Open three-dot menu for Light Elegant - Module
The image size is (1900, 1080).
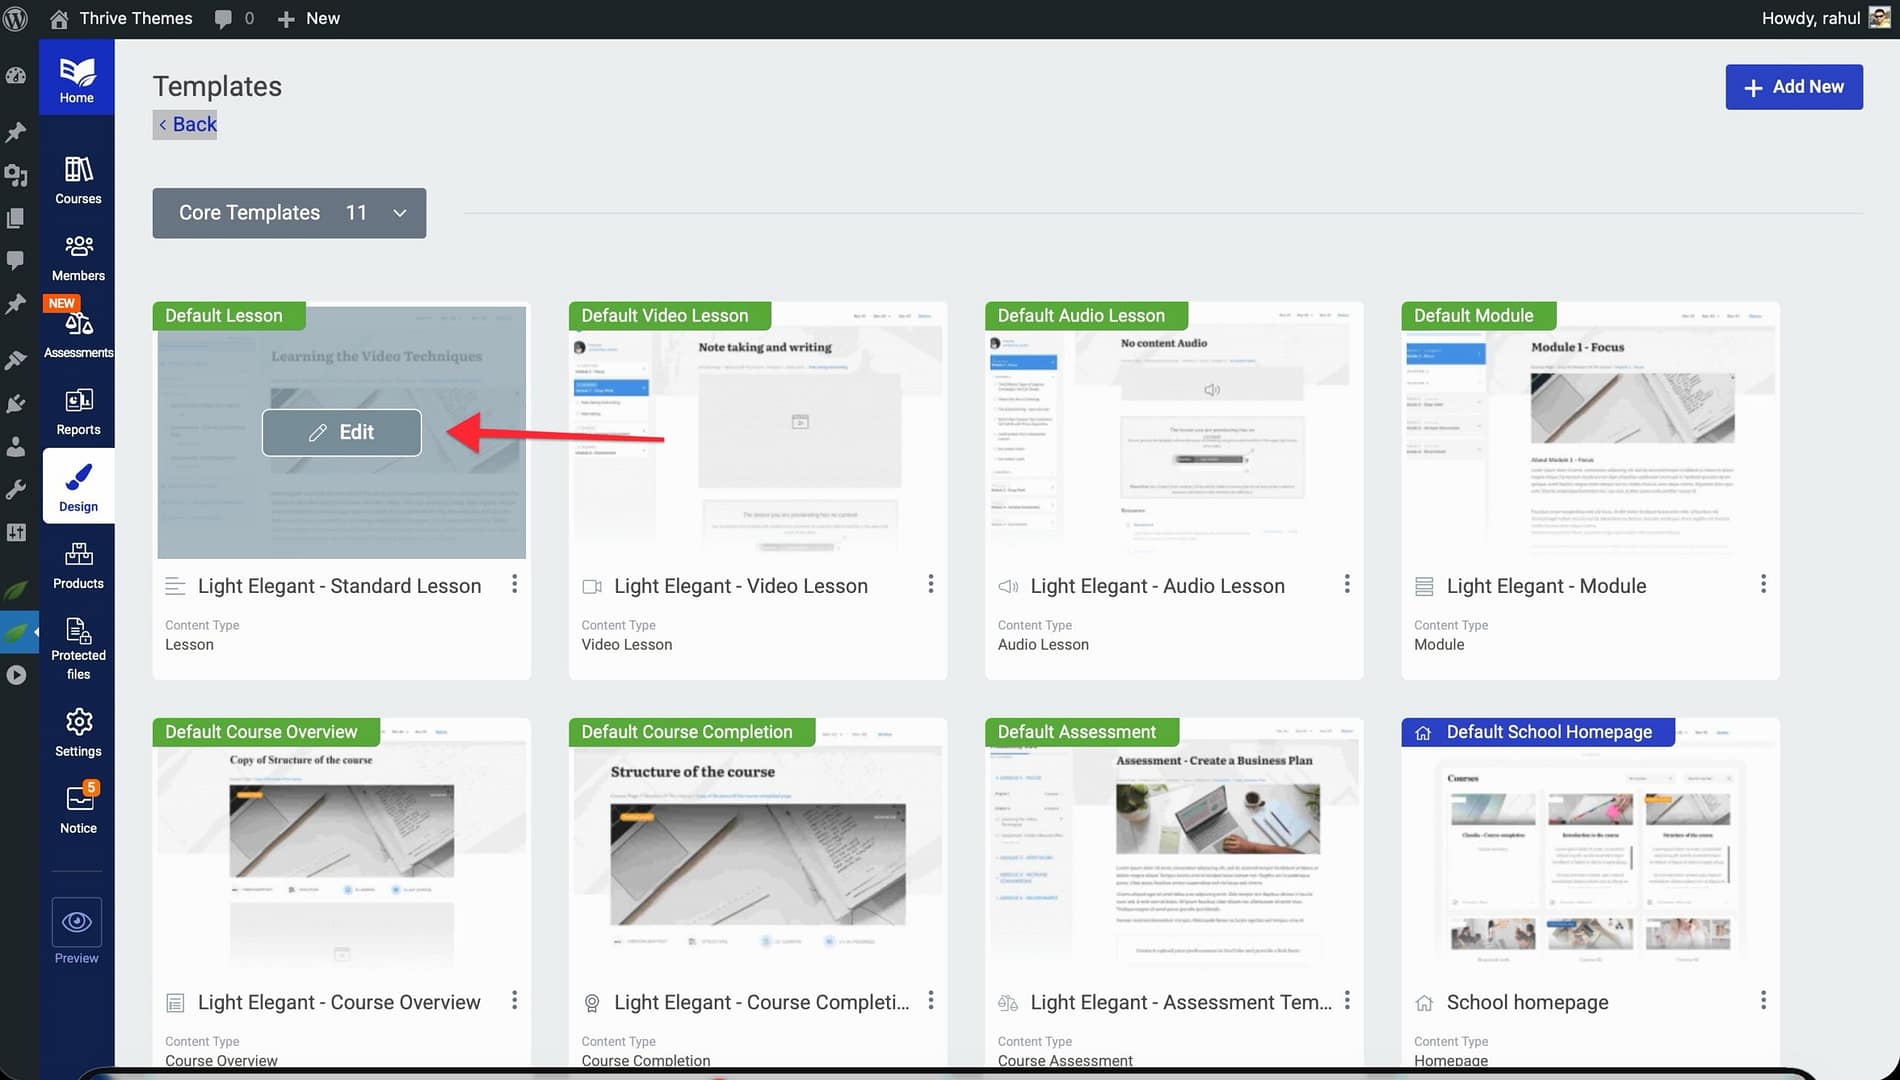coord(1763,584)
